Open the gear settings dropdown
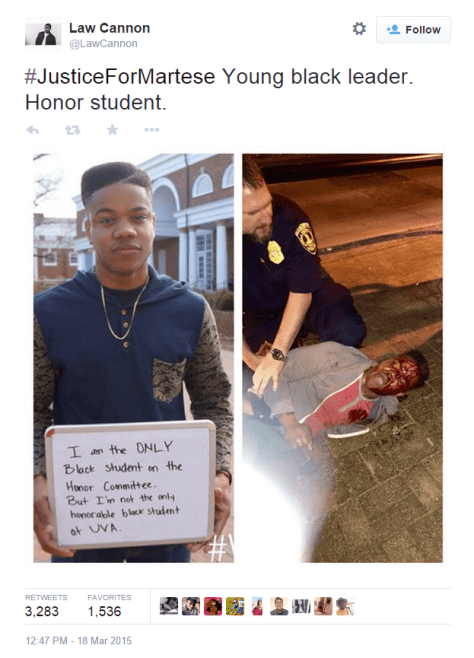 point(359,29)
